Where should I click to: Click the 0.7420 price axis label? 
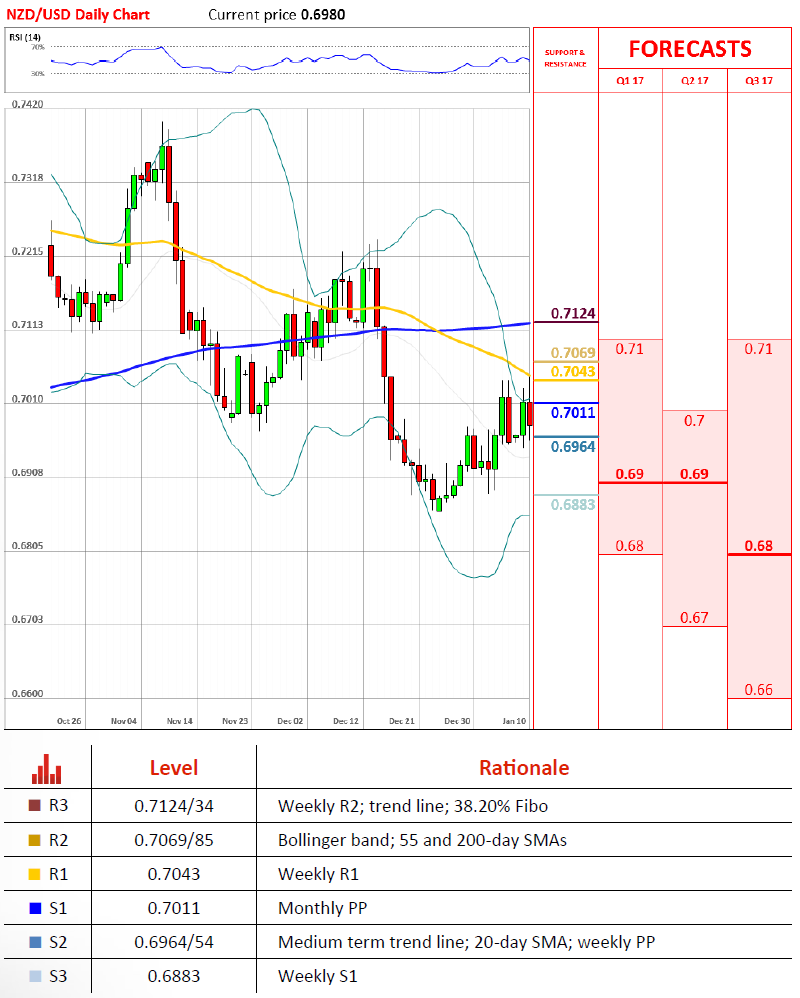click(x=28, y=104)
